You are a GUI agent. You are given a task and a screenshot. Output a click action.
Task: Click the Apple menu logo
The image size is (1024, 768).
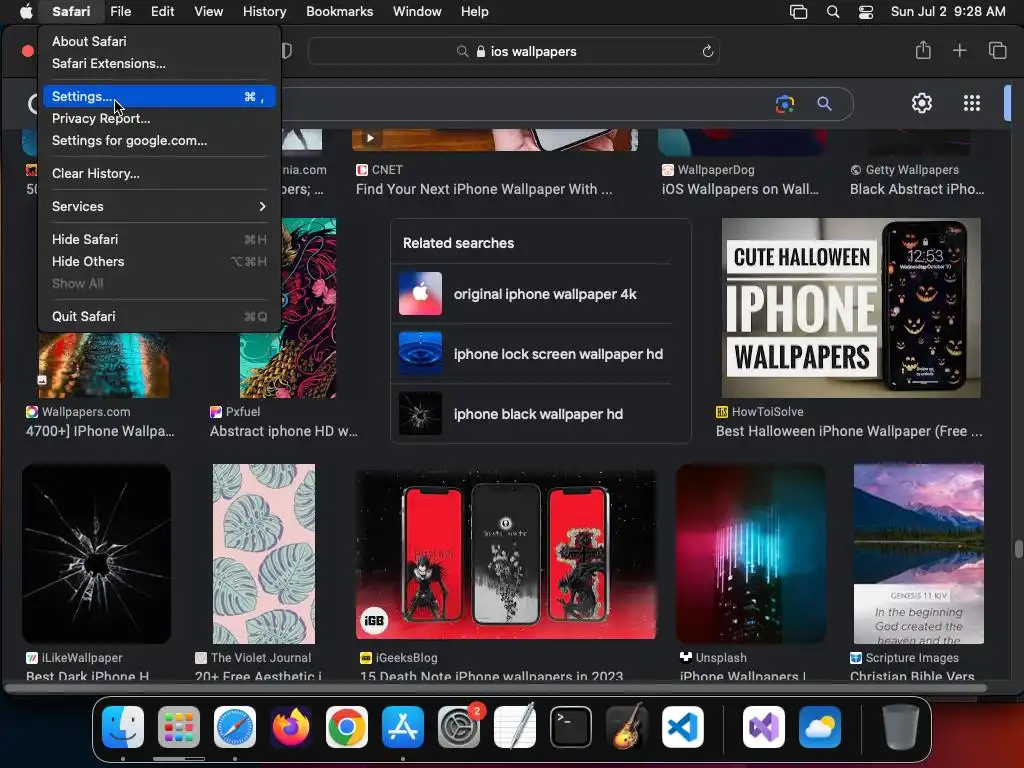tap(26, 12)
